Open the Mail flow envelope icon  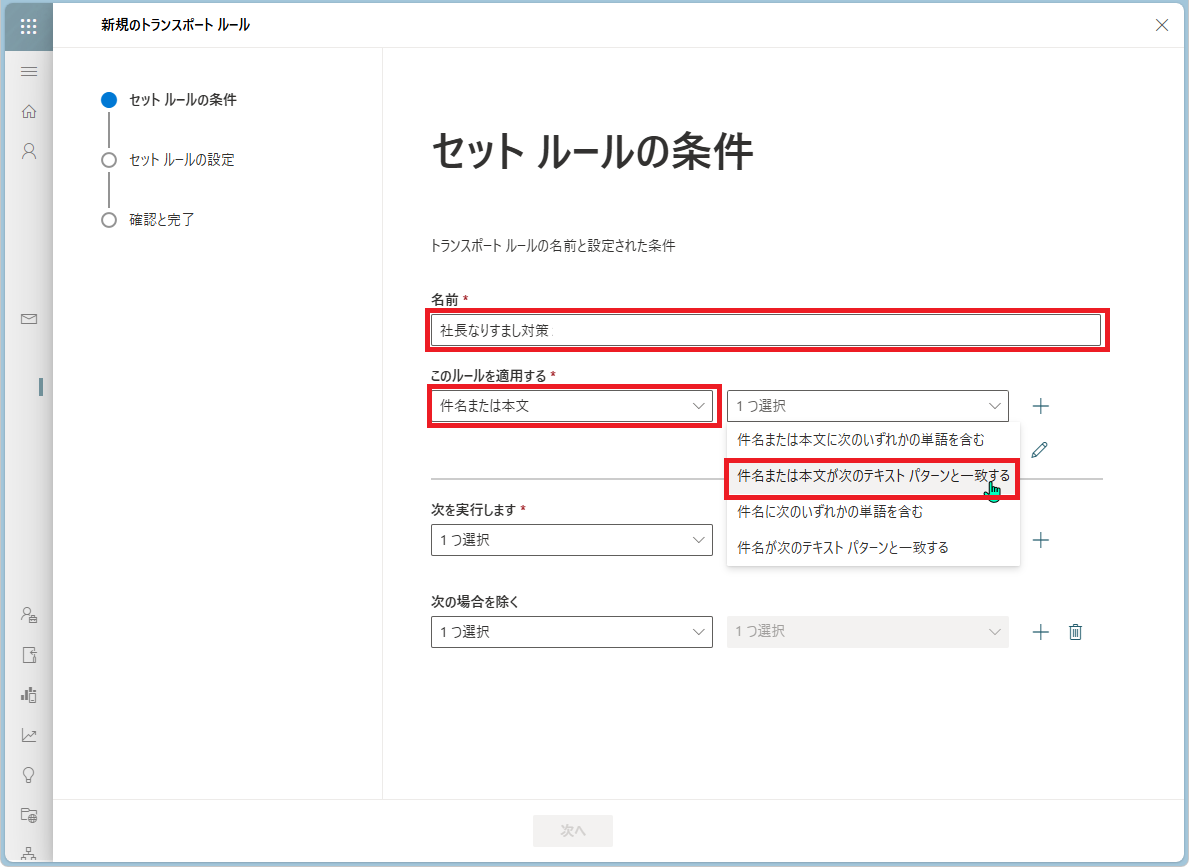(29, 319)
